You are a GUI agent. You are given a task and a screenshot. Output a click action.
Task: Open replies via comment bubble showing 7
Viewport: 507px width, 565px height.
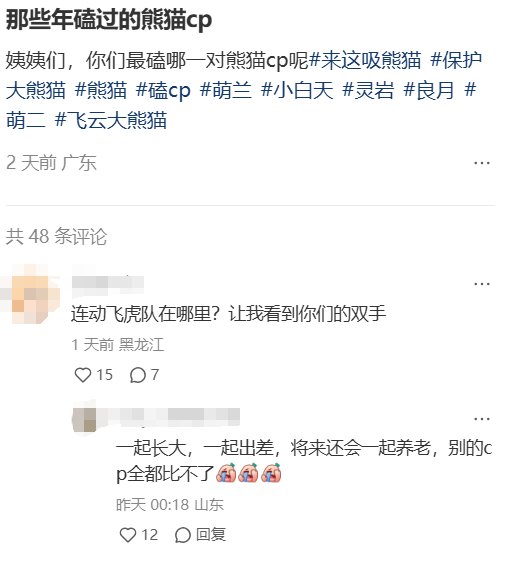coord(137,375)
